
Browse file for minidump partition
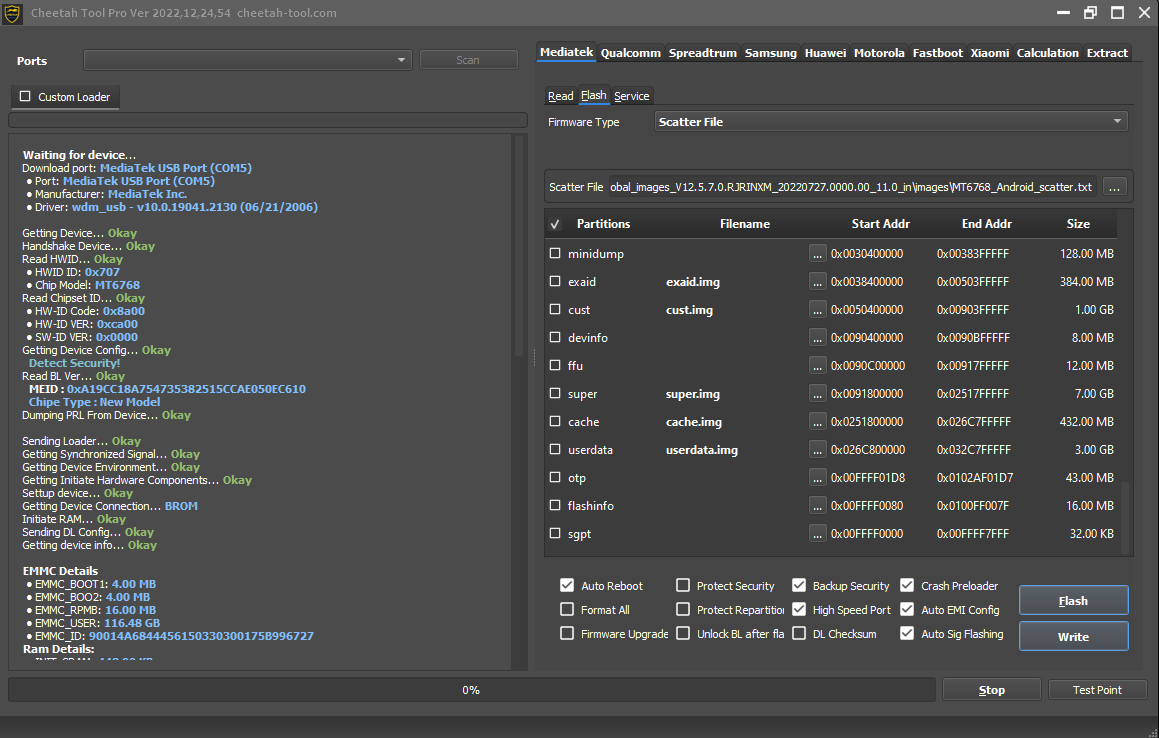[817, 254]
